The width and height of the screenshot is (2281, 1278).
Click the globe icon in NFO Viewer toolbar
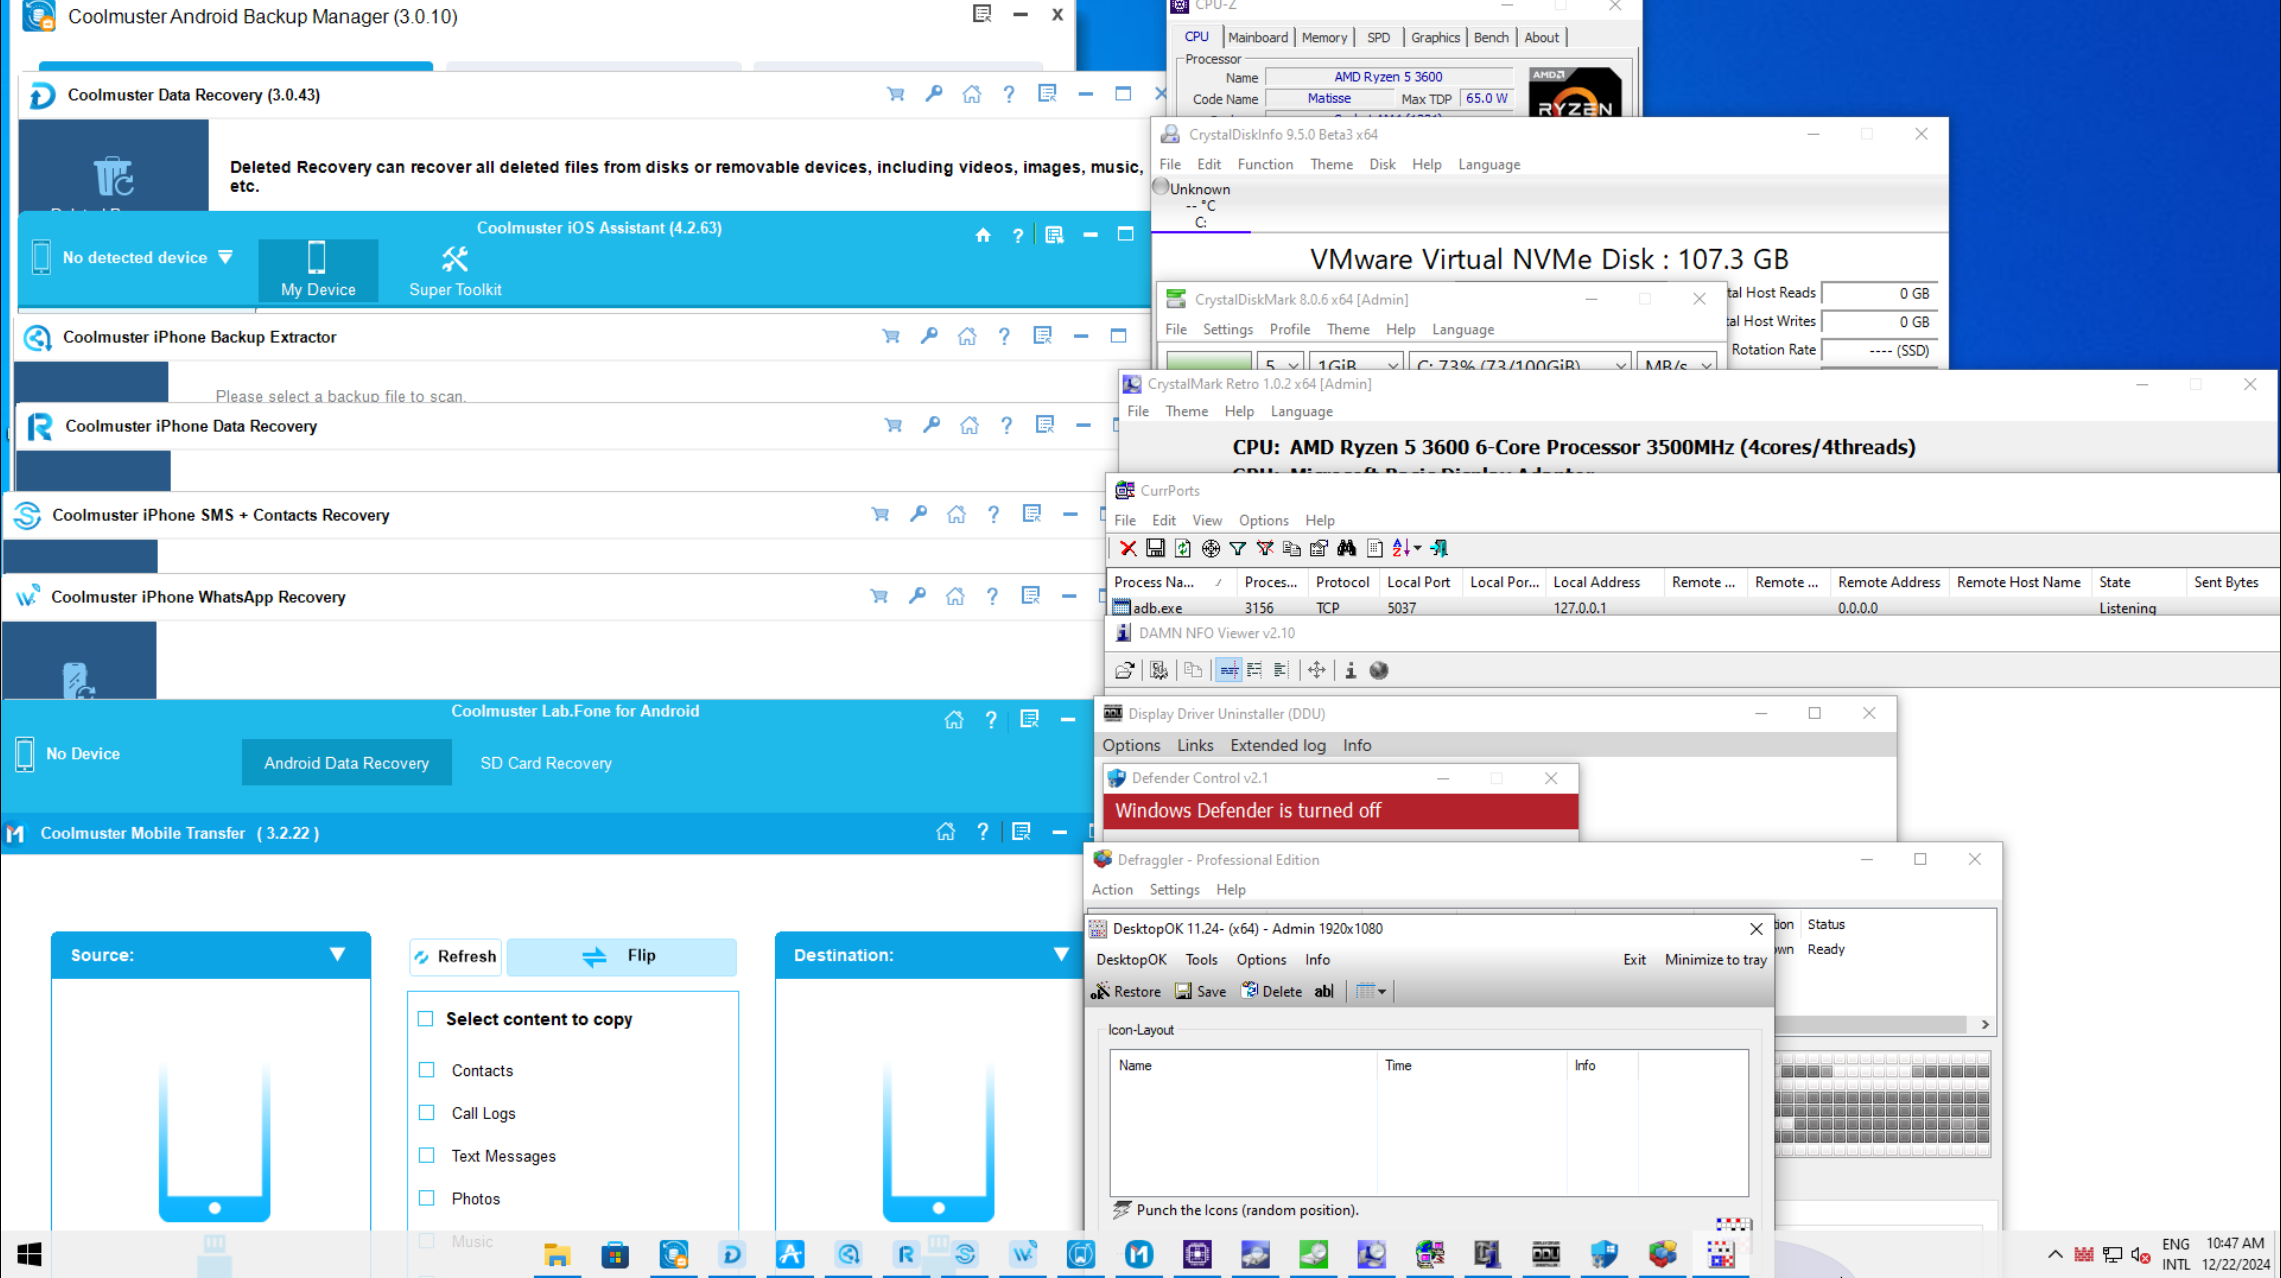pos(1379,670)
